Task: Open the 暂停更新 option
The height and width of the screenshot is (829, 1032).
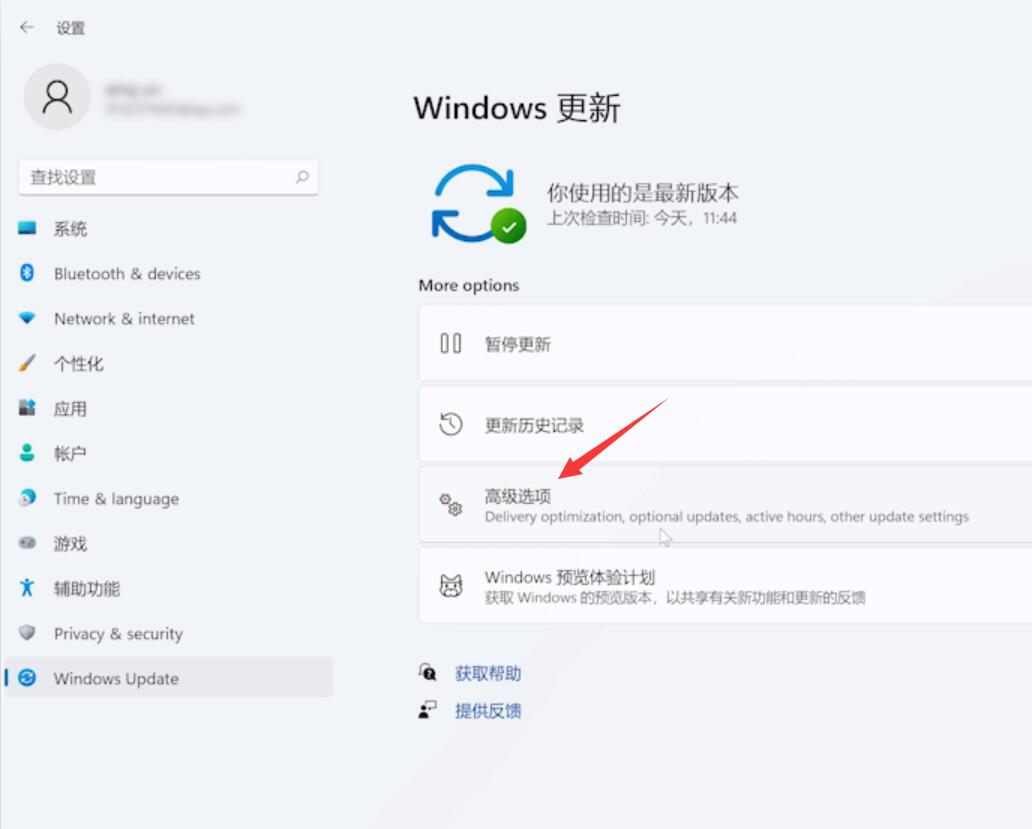Action: (725, 343)
